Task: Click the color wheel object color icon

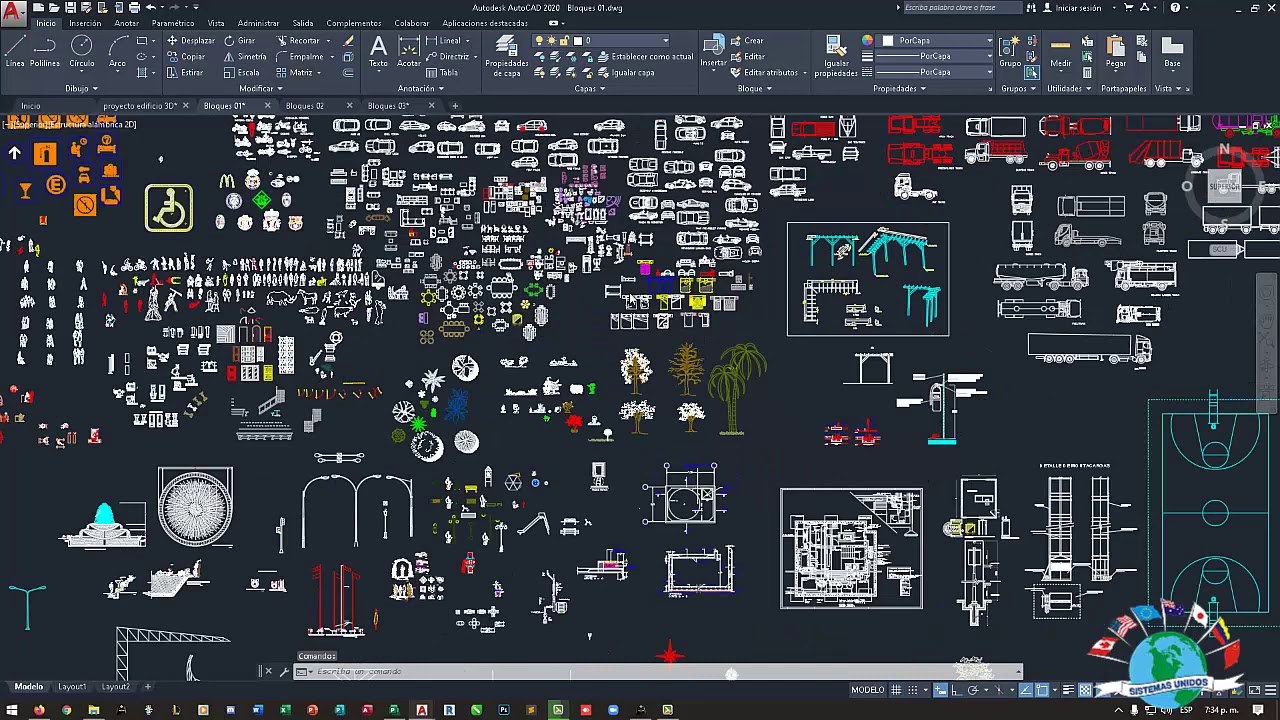Action: point(867,41)
